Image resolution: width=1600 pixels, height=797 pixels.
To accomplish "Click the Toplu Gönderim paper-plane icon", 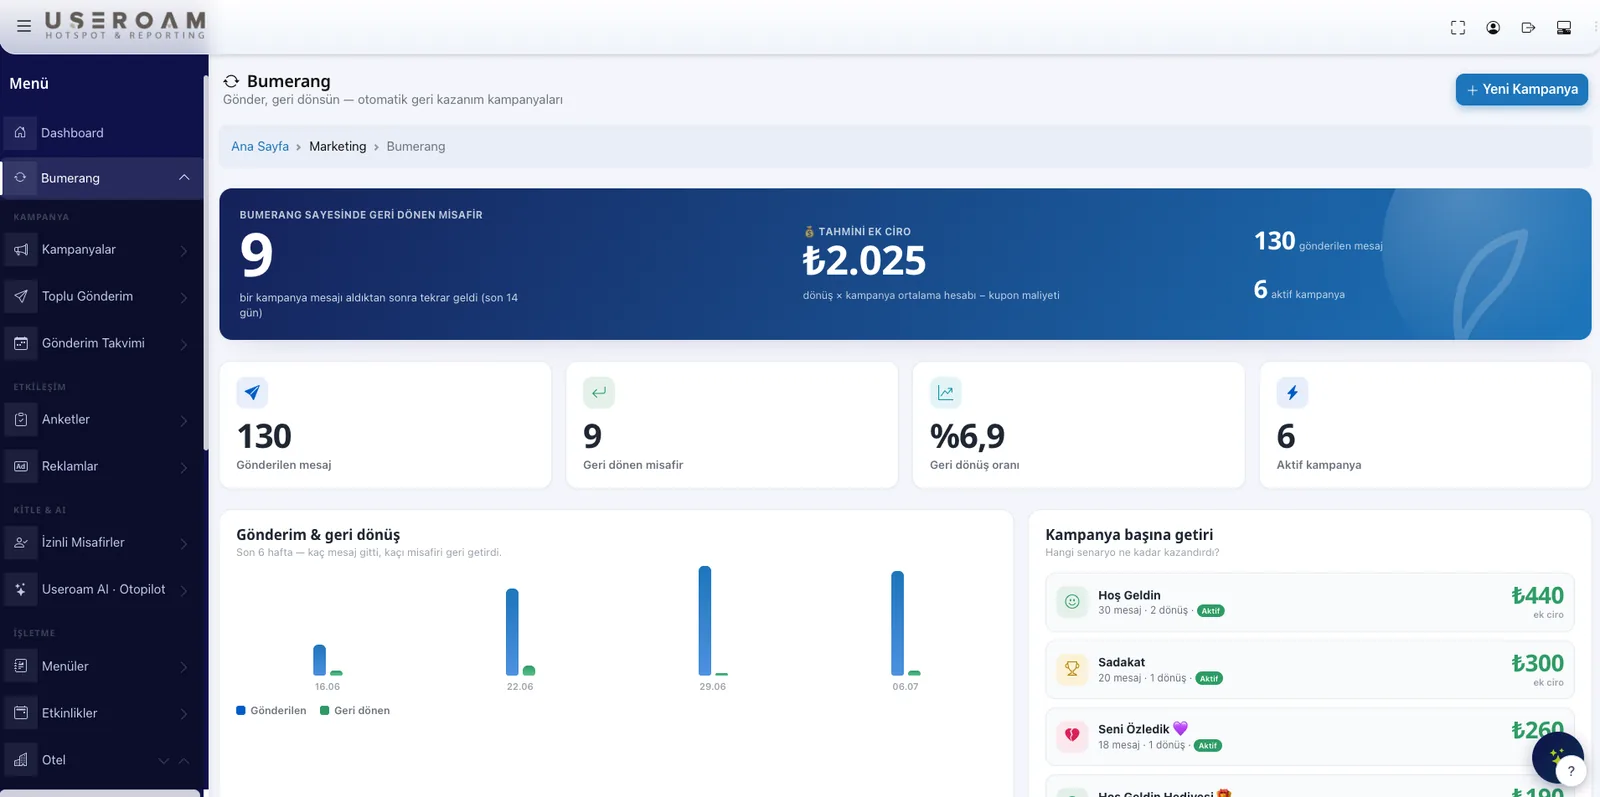I will tap(21, 297).
